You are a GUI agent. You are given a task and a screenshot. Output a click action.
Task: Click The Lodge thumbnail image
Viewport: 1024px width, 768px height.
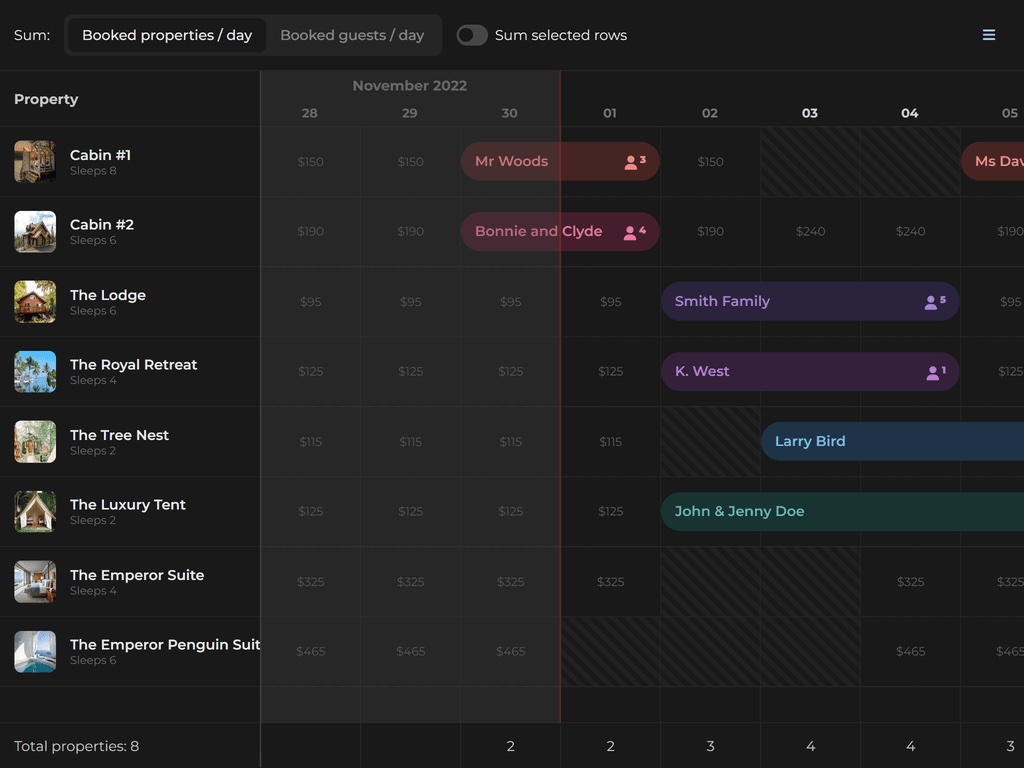[35, 302]
